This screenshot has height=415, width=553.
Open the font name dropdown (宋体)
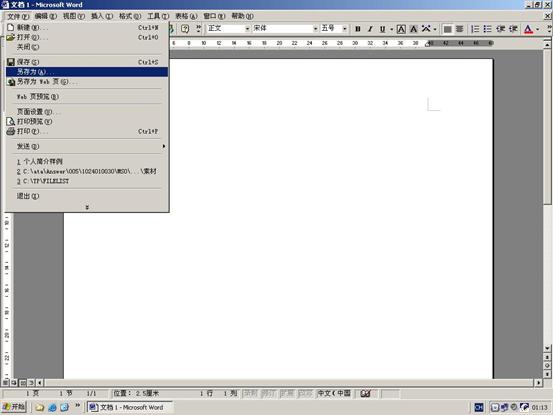click(x=315, y=29)
